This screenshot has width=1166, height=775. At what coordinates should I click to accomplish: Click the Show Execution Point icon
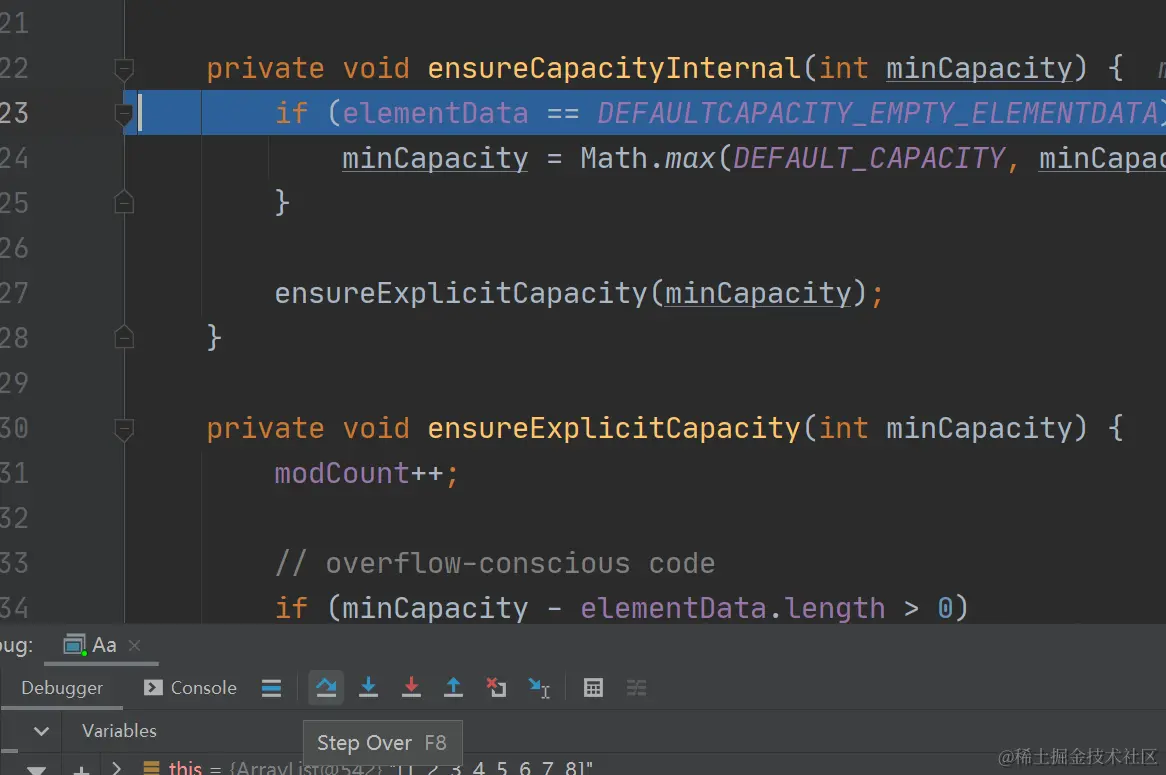click(x=271, y=688)
